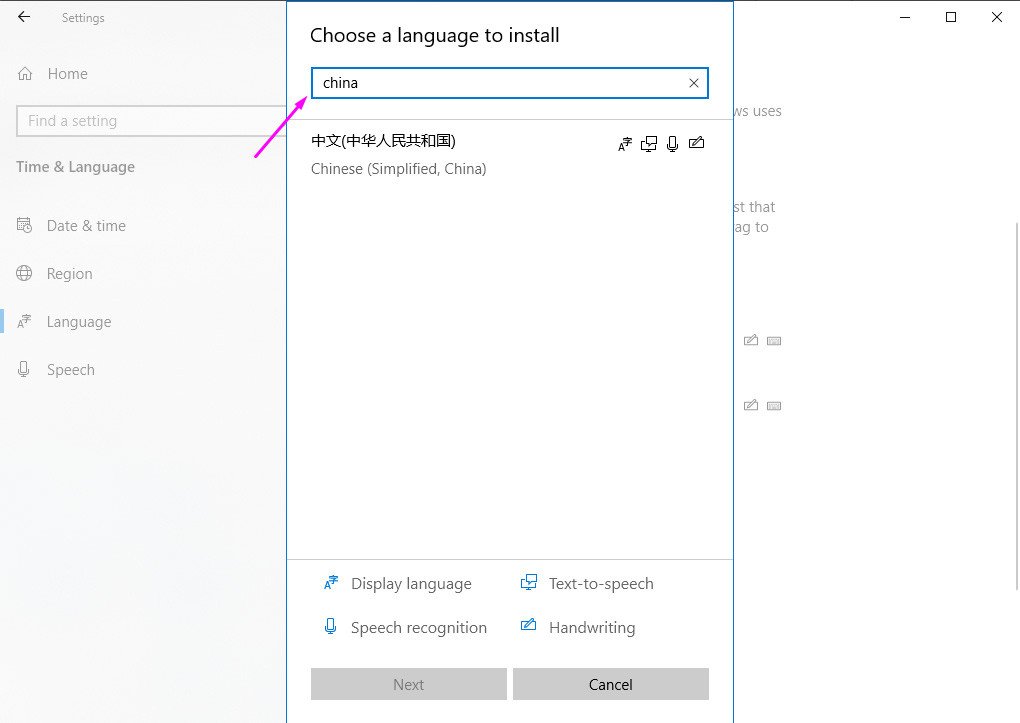Click the Display language legend icon at dialog bottom
The image size is (1020, 723).
330,583
